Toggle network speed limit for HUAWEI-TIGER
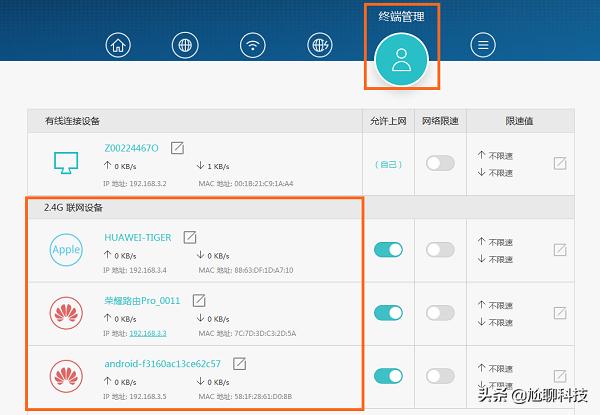The height and width of the screenshot is (415, 600). pyautogui.click(x=440, y=250)
